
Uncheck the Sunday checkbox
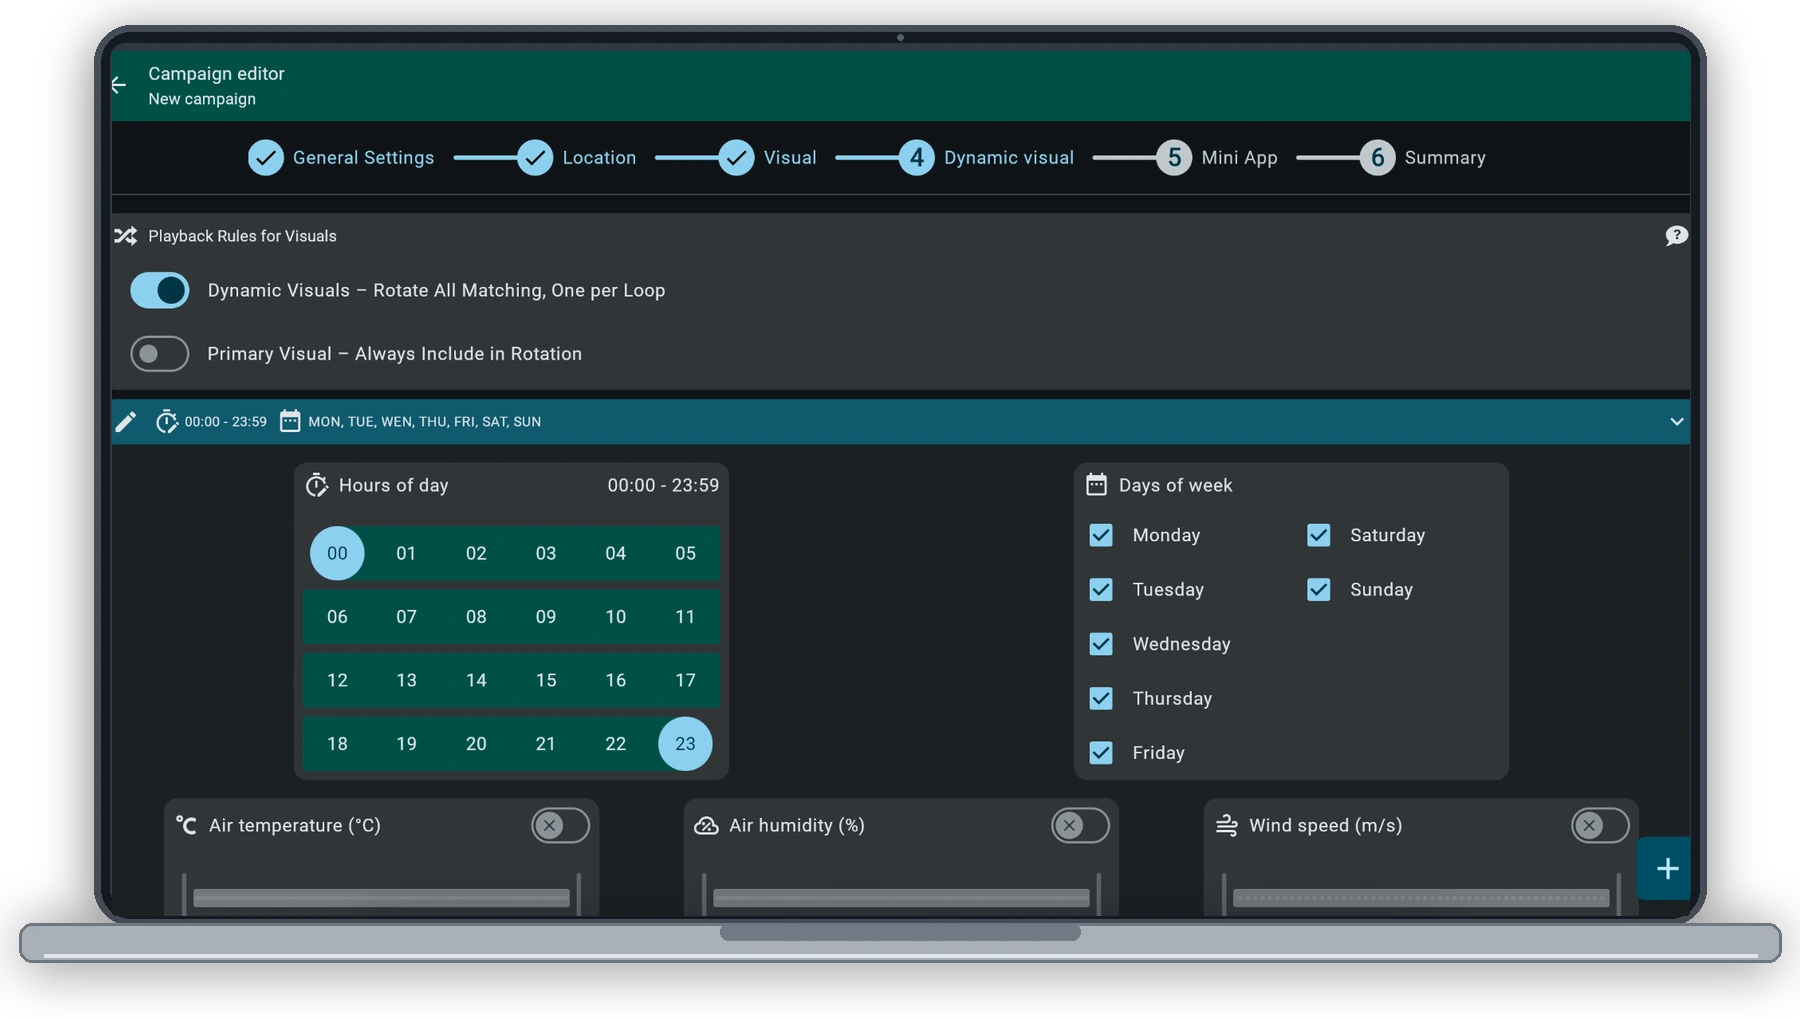(1319, 590)
